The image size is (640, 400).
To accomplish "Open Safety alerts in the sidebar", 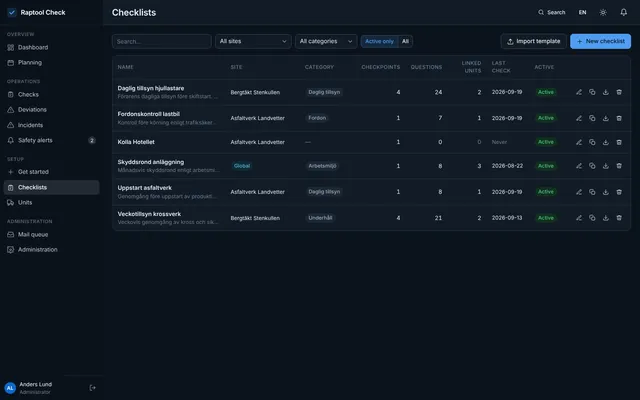I will click(x=51, y=140).
